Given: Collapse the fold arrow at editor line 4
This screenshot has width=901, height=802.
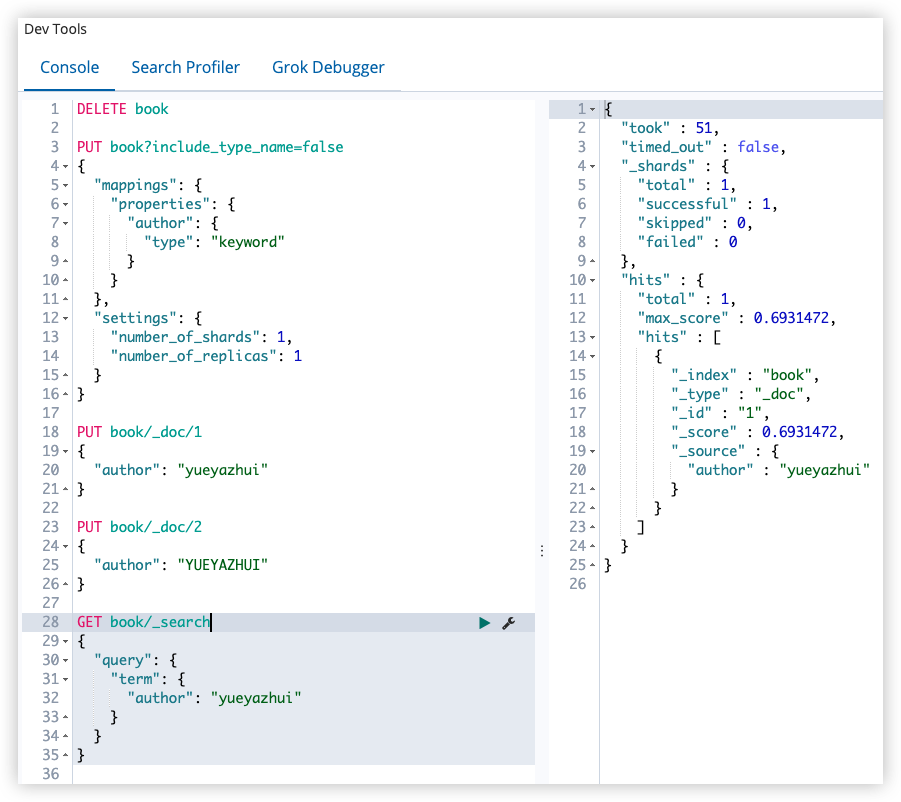Looking at the screenshot, I should [66, 167].
